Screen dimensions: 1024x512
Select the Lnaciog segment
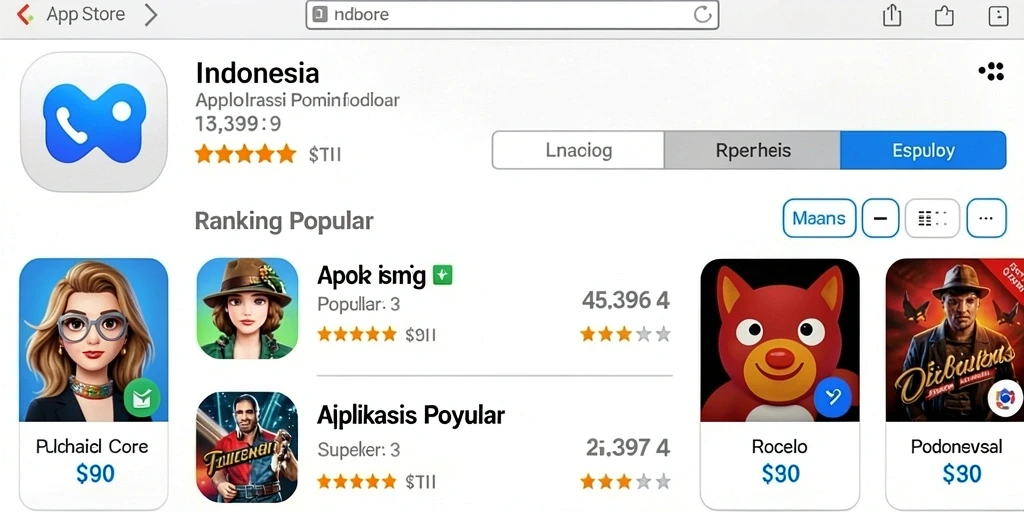[x=578, y=150]
